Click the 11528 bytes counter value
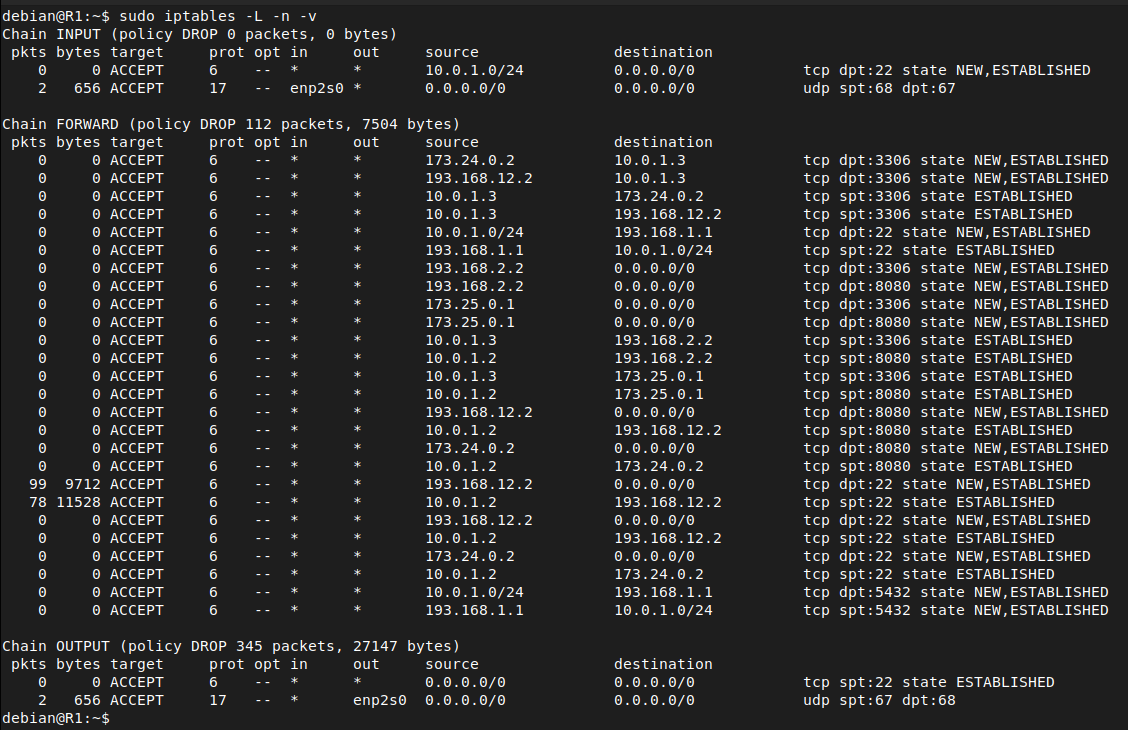 tap(78, 502)
